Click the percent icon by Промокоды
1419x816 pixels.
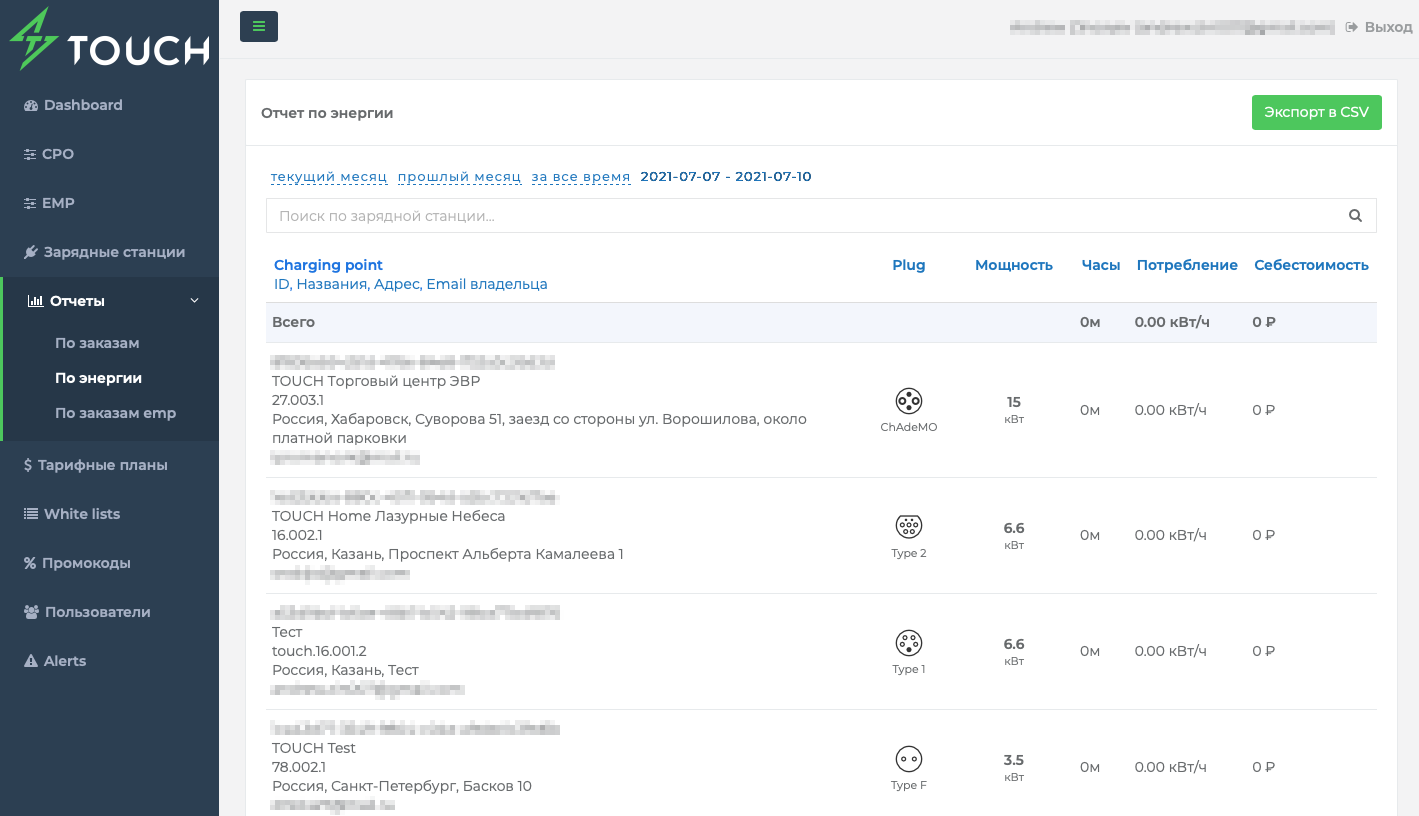coord(30,563)
